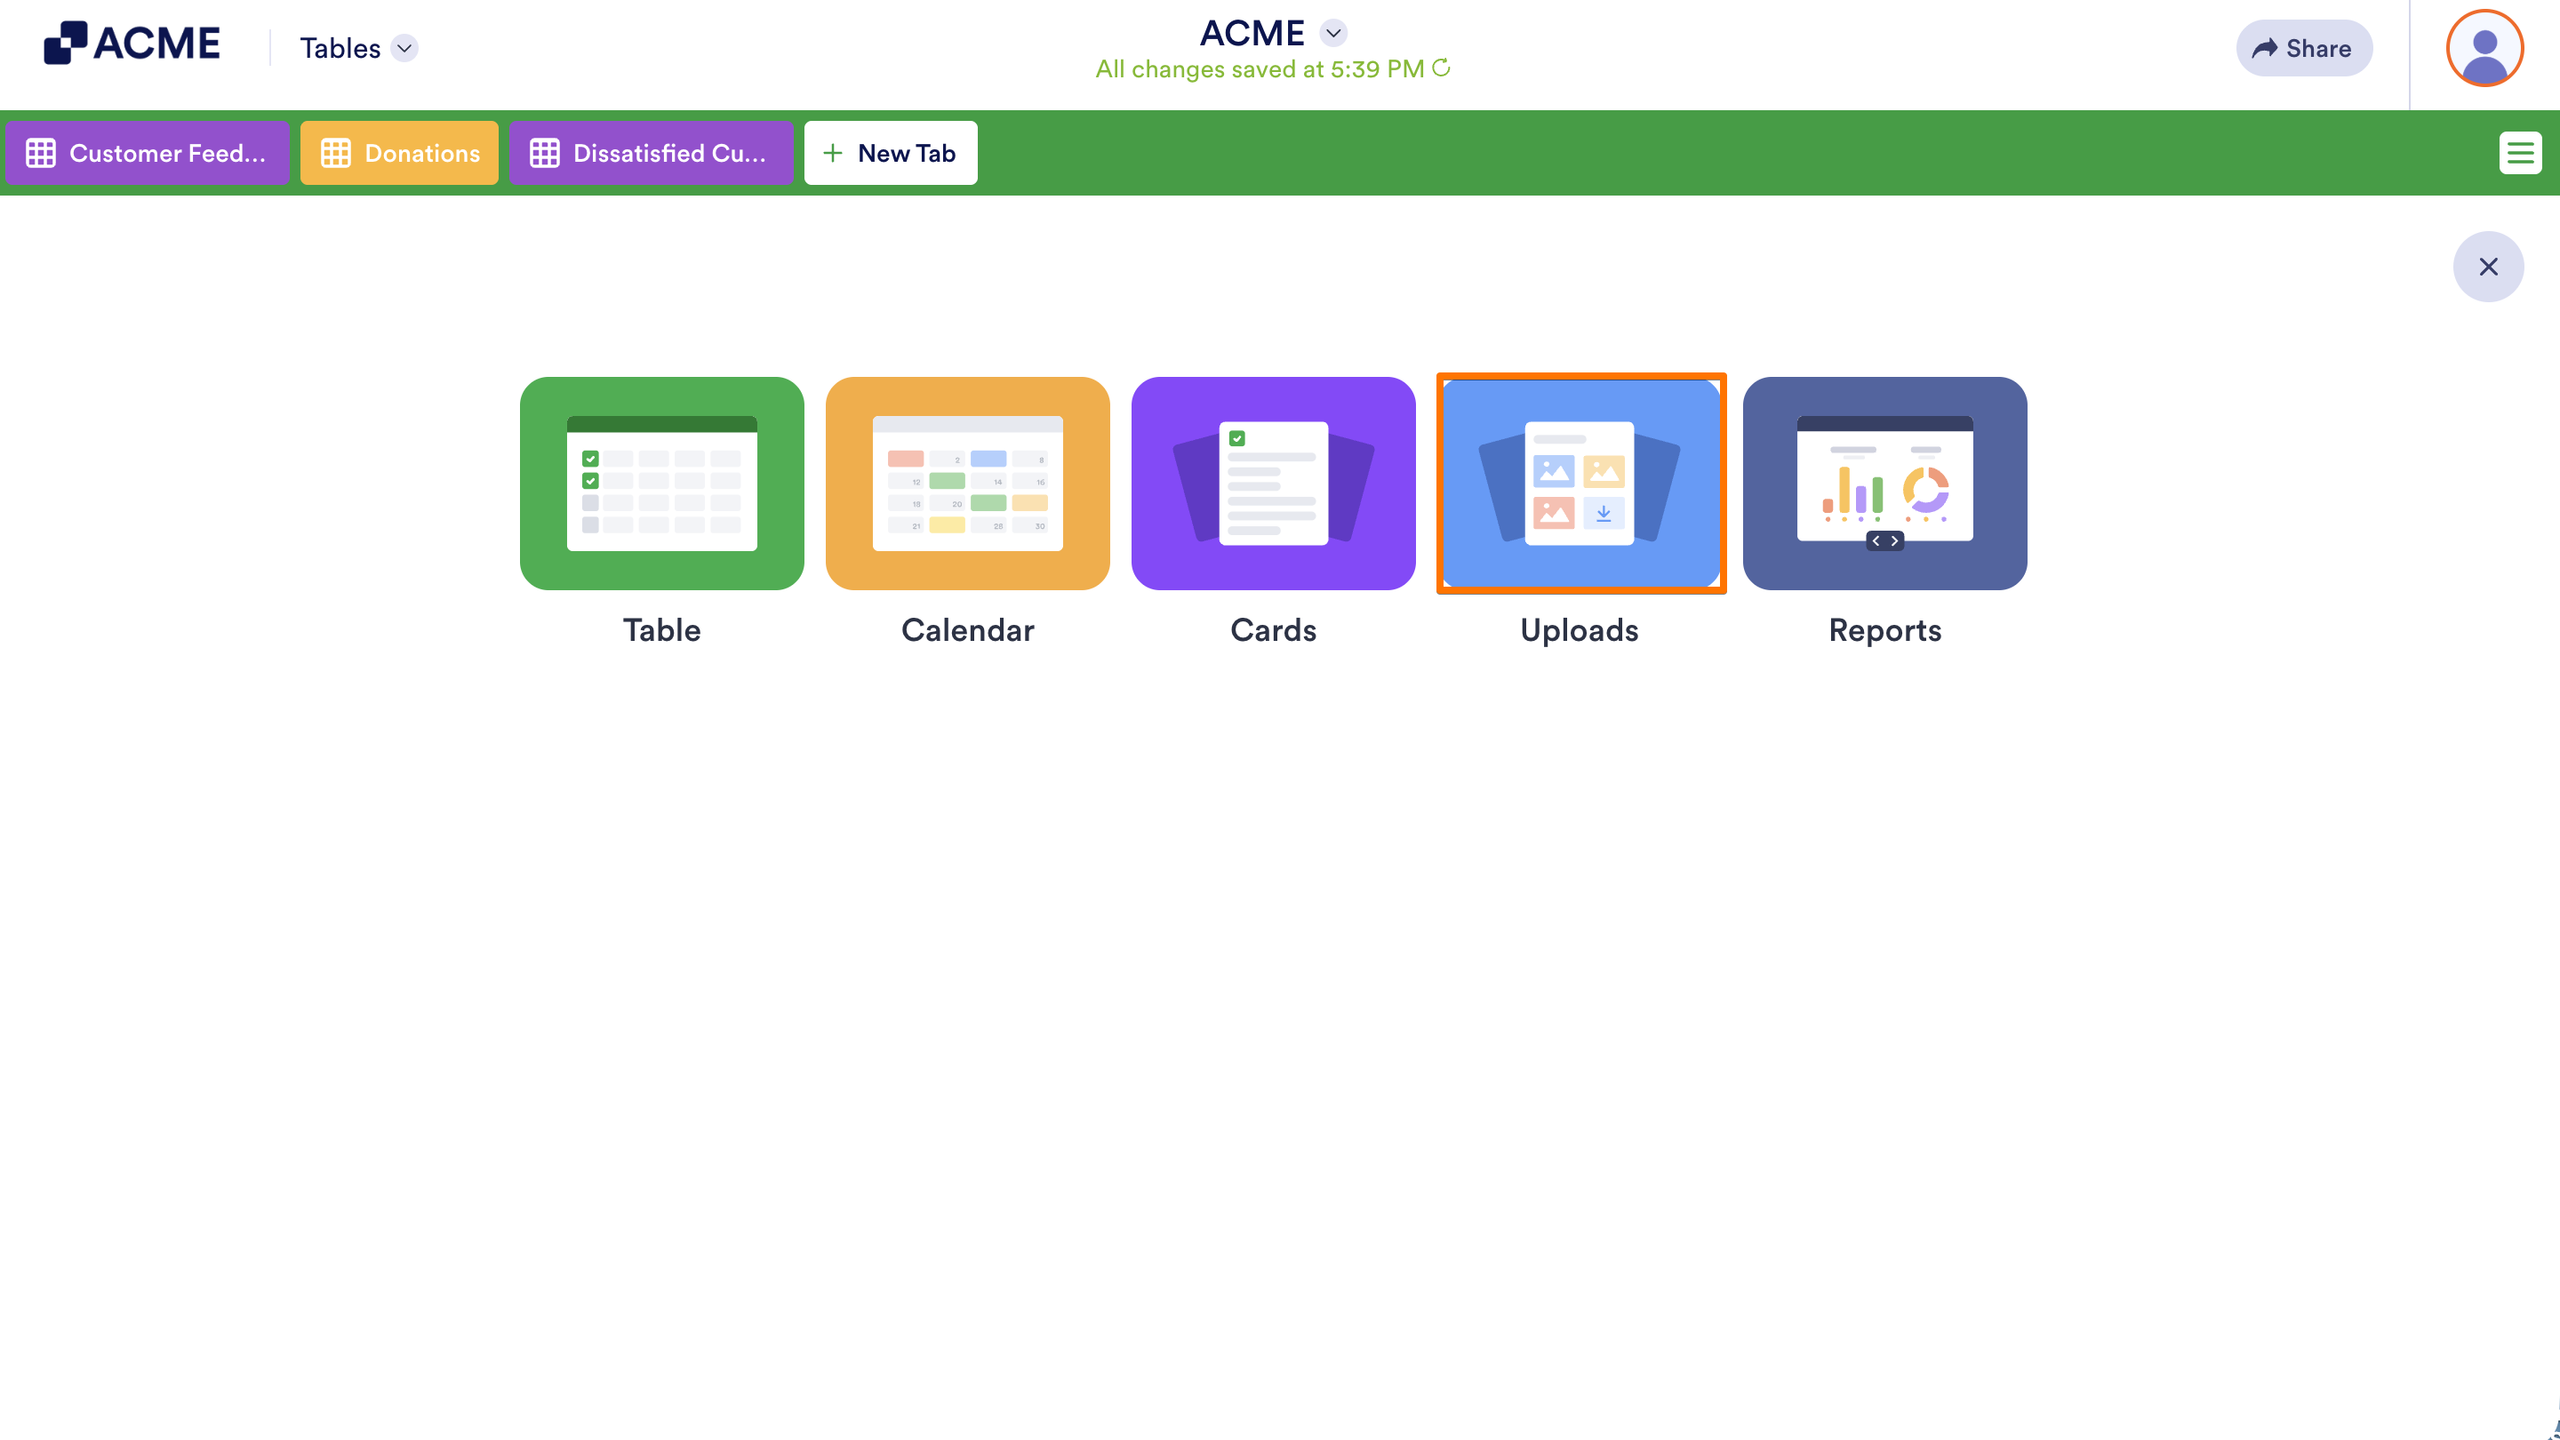Click the Uploads label text
The image size is (2560, 1440).
click(x=1580, y=631)
